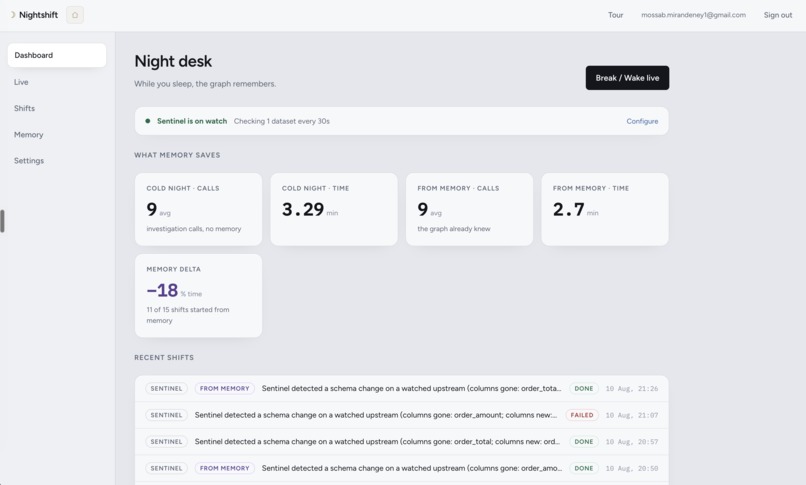Select the Cold Night Calls card

[198, 209]
